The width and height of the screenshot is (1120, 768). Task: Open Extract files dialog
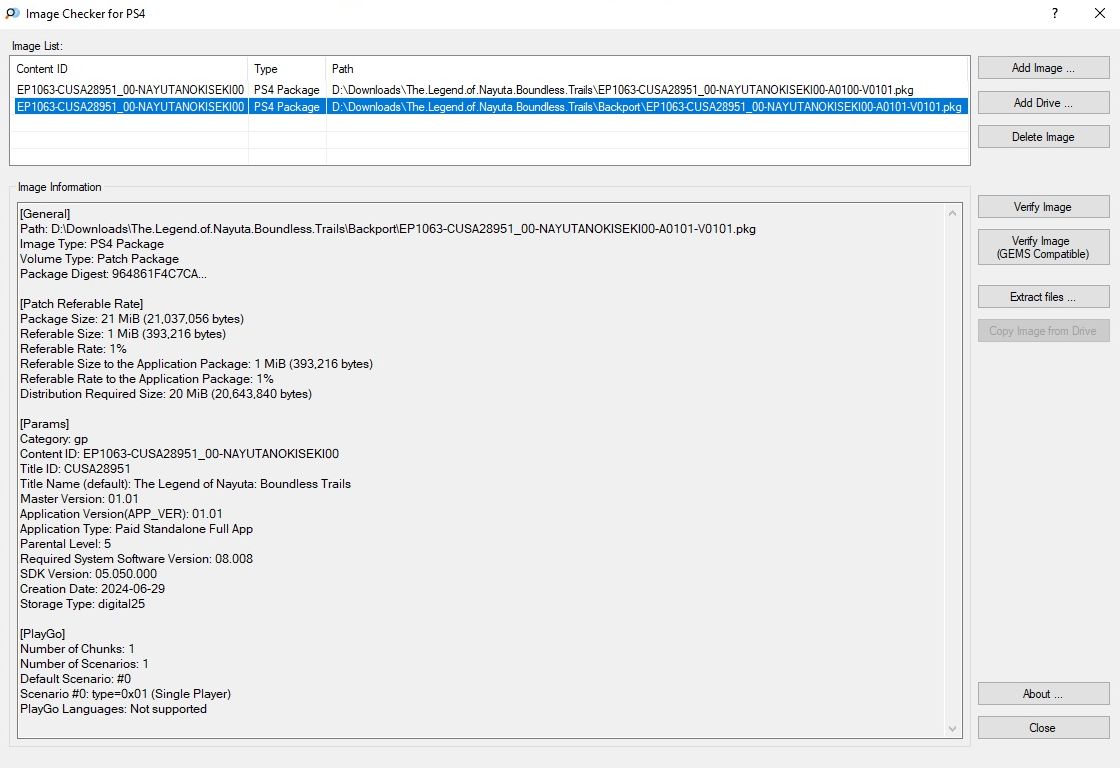[1043, 297]
